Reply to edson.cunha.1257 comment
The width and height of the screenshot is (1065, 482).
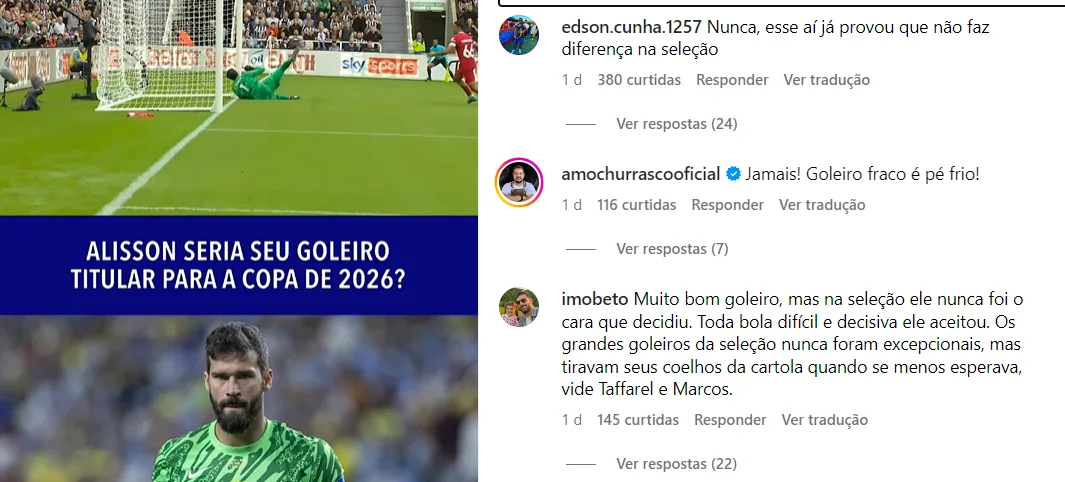(x=732, y=80)
